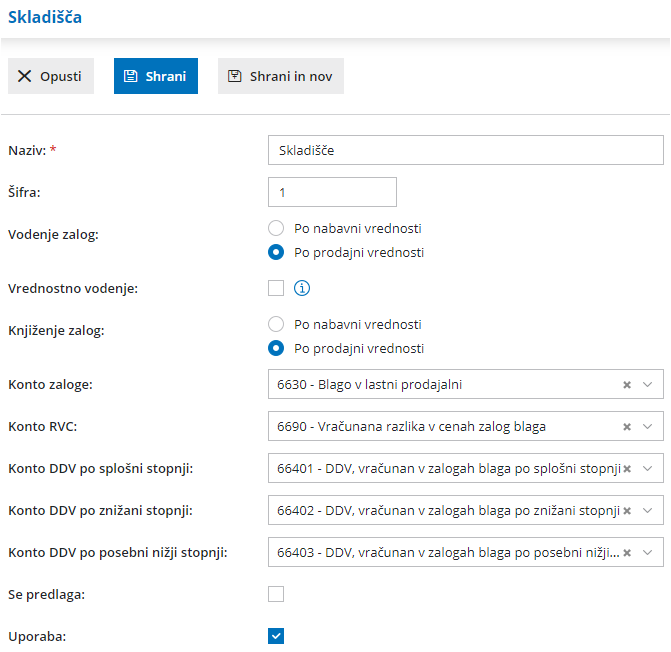Select Po nabavni vrednosti for Vodenje zalog

277,228
